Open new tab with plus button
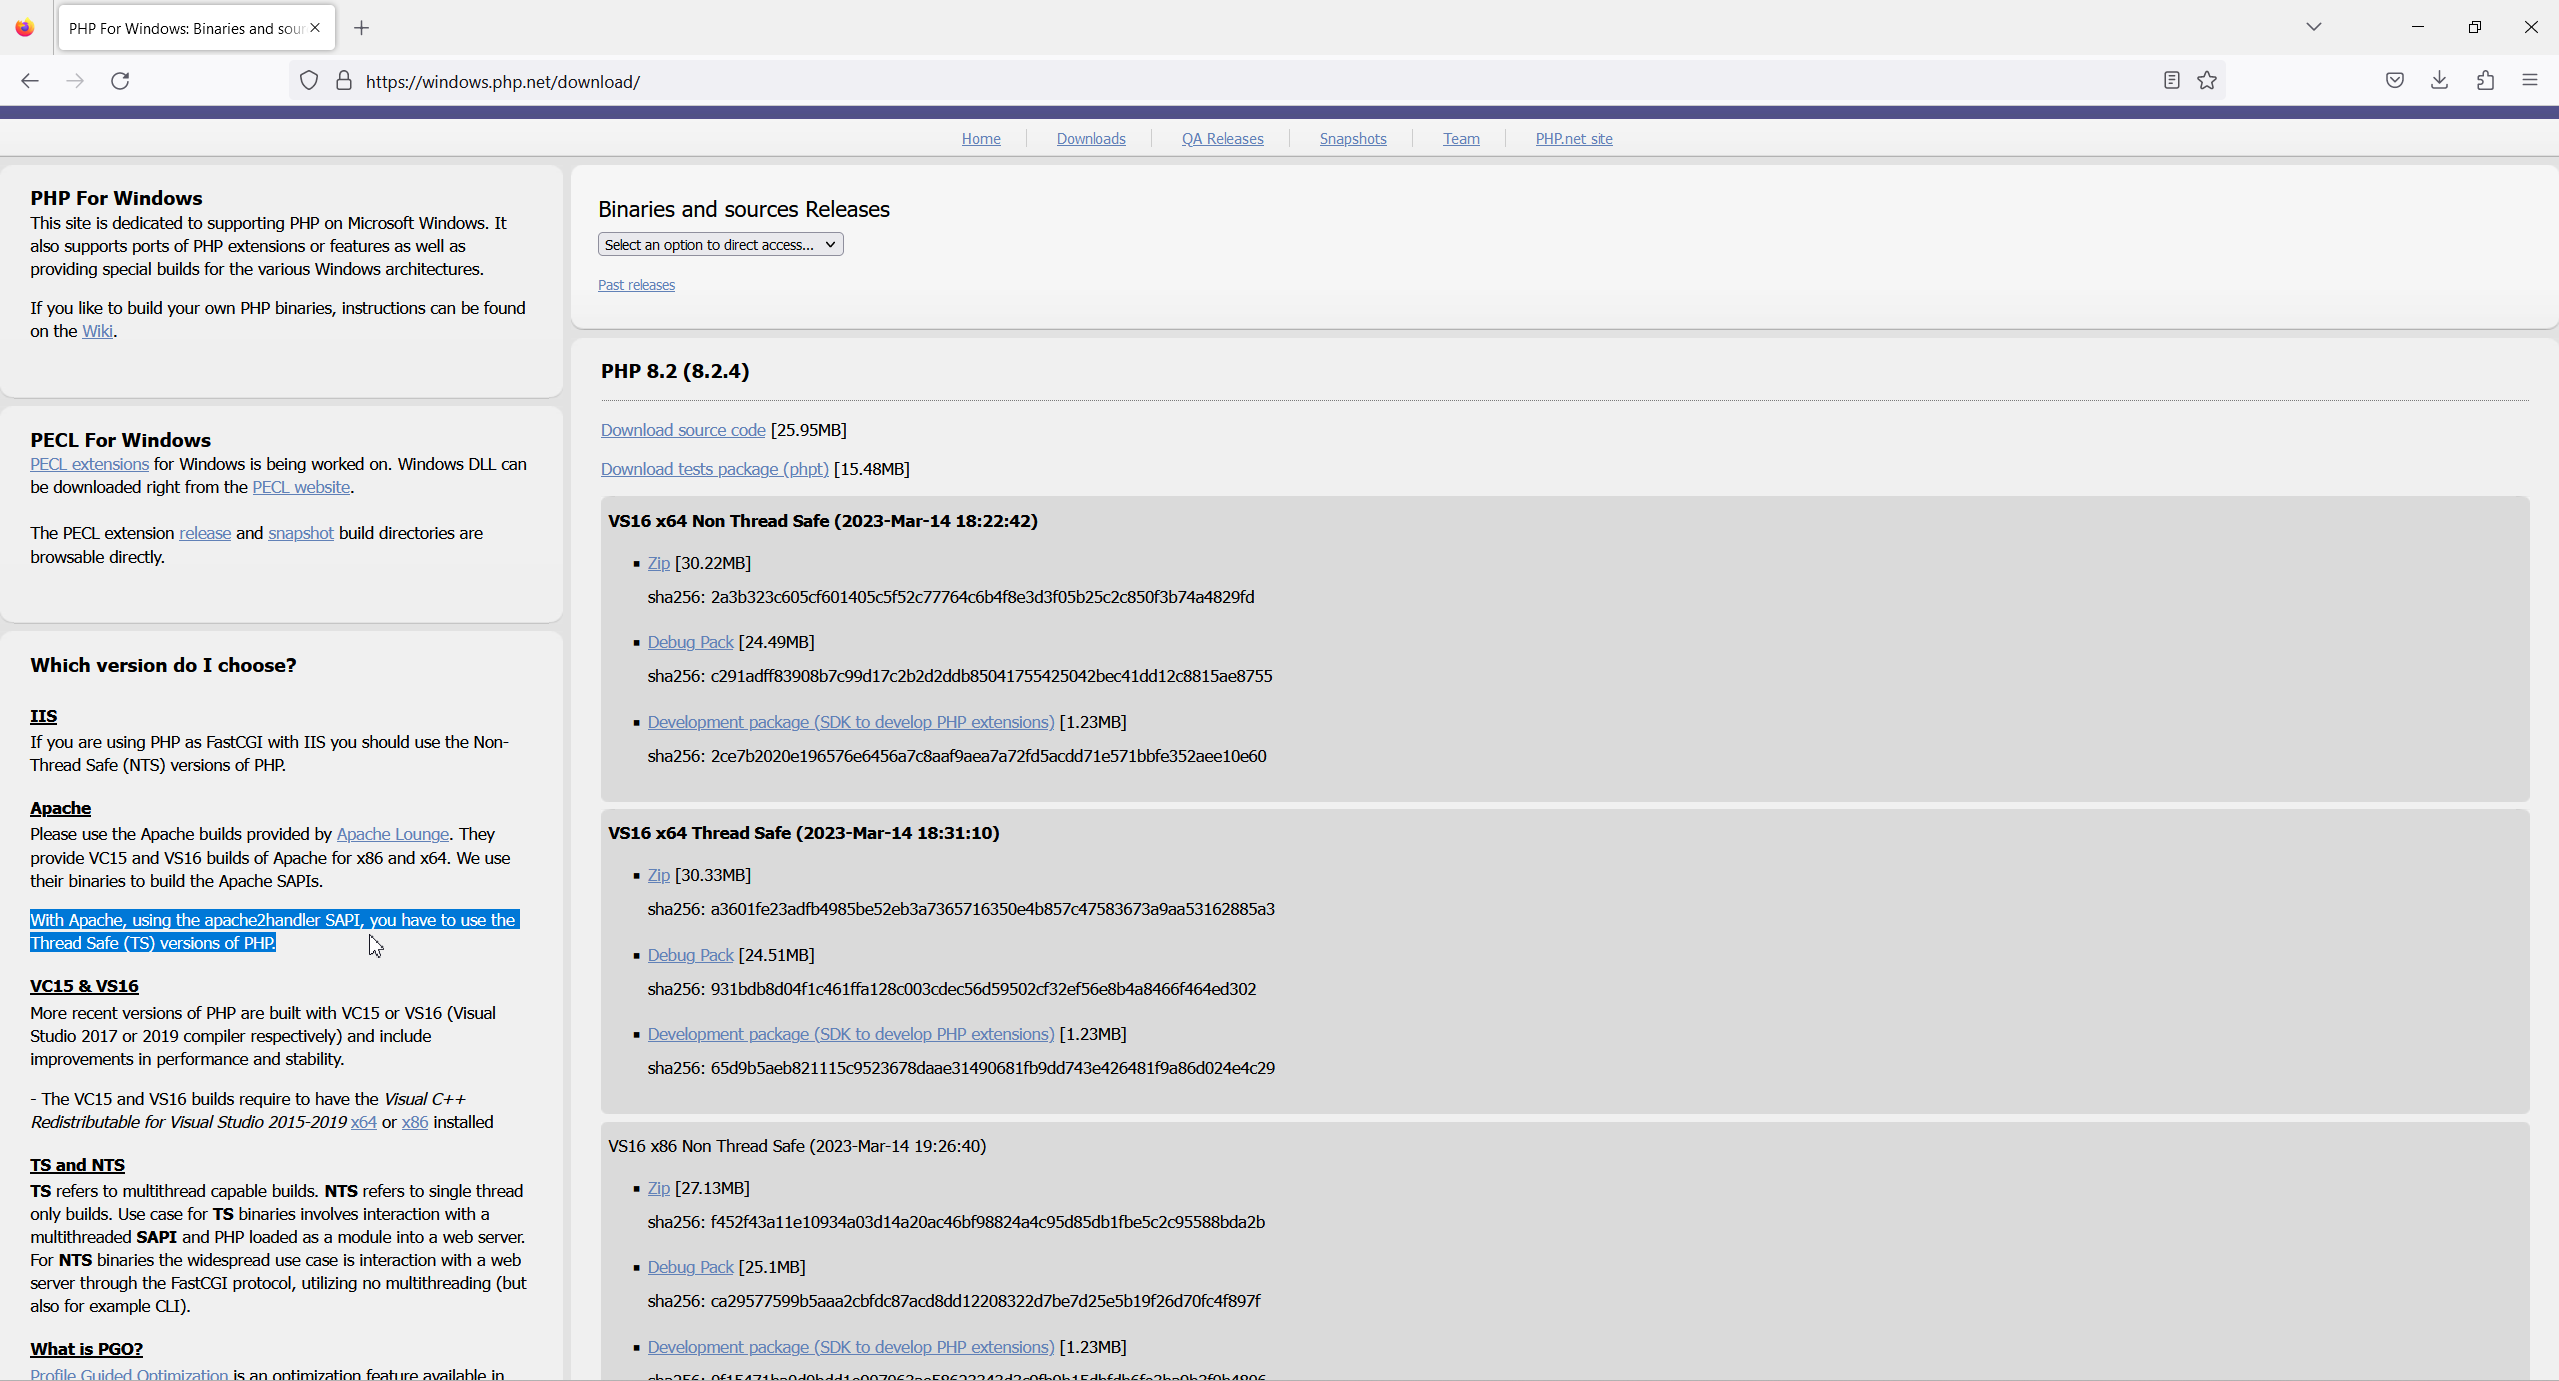The width and height of the screenshot is (2559, 1381). 362,28
